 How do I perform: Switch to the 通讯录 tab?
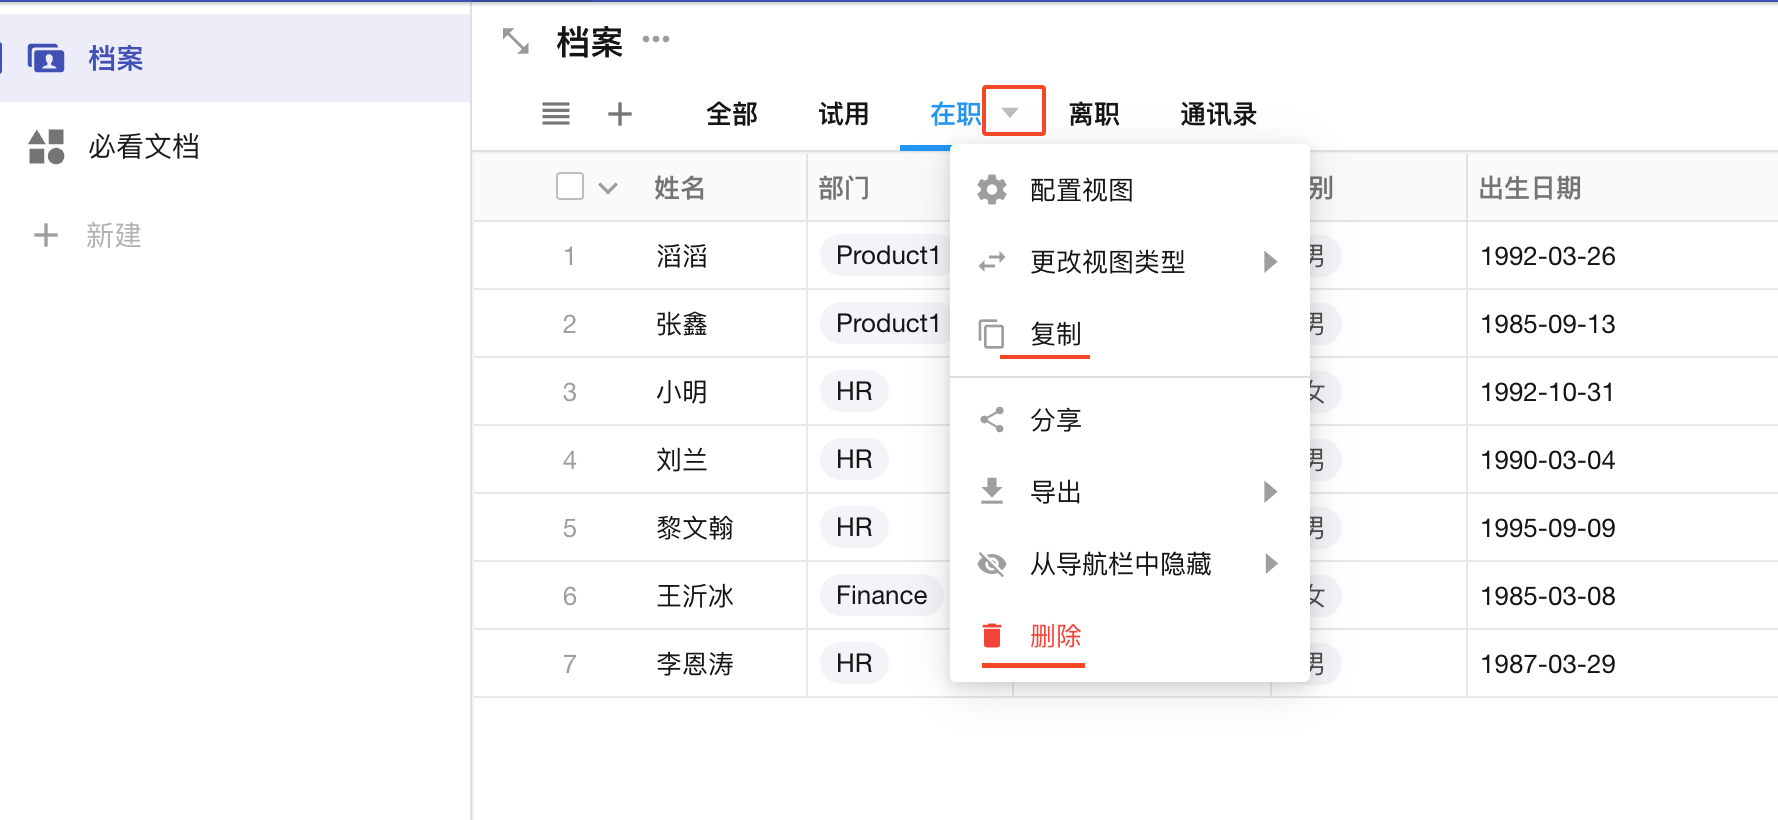(1217, 115)
